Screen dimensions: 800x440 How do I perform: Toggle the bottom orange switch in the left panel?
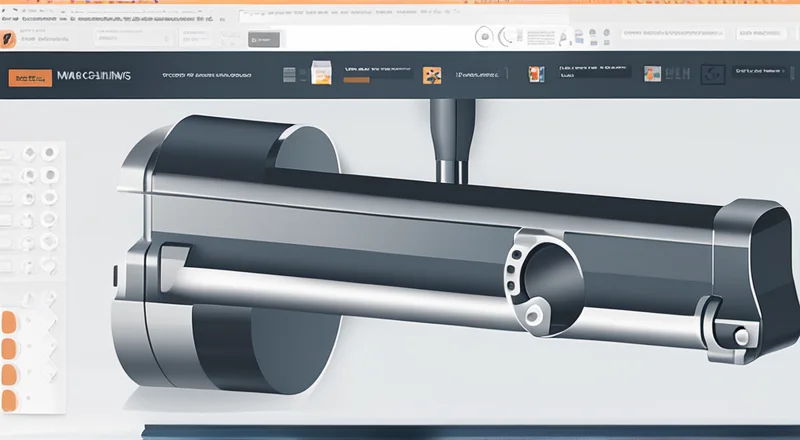pos(9,400)
